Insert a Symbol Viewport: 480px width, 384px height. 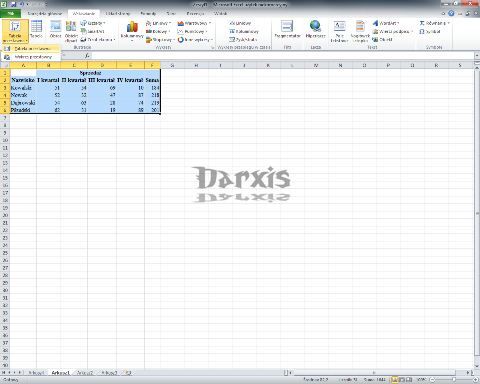click(430, 31)
